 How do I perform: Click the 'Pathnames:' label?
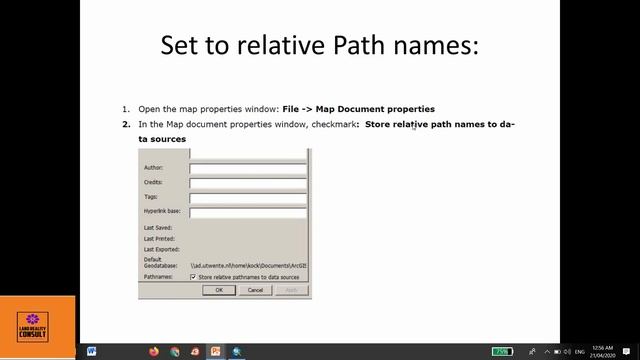tap(158, 277)
